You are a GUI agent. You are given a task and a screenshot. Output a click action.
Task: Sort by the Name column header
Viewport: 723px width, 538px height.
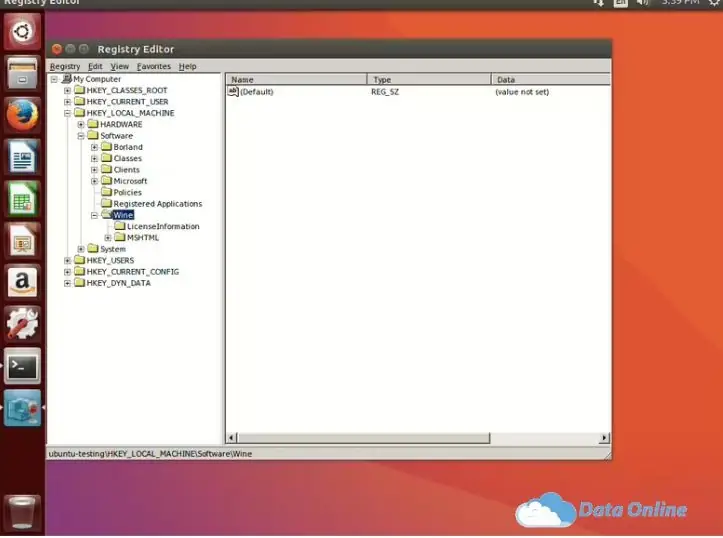click(296, 79)
